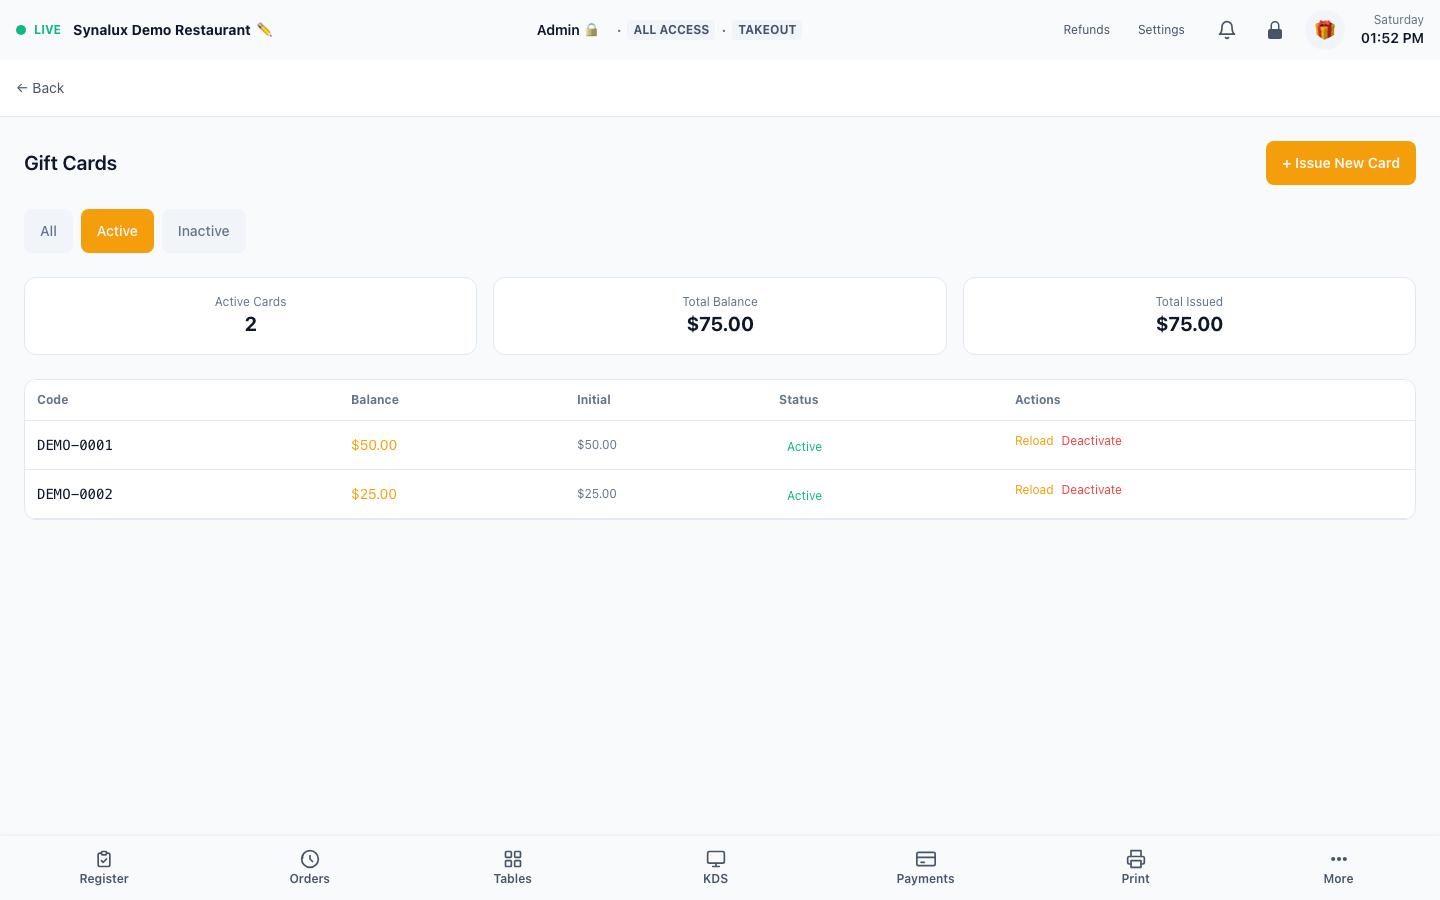
Task: Click Active status of DEMO-0002
Action: pos(804,496)
